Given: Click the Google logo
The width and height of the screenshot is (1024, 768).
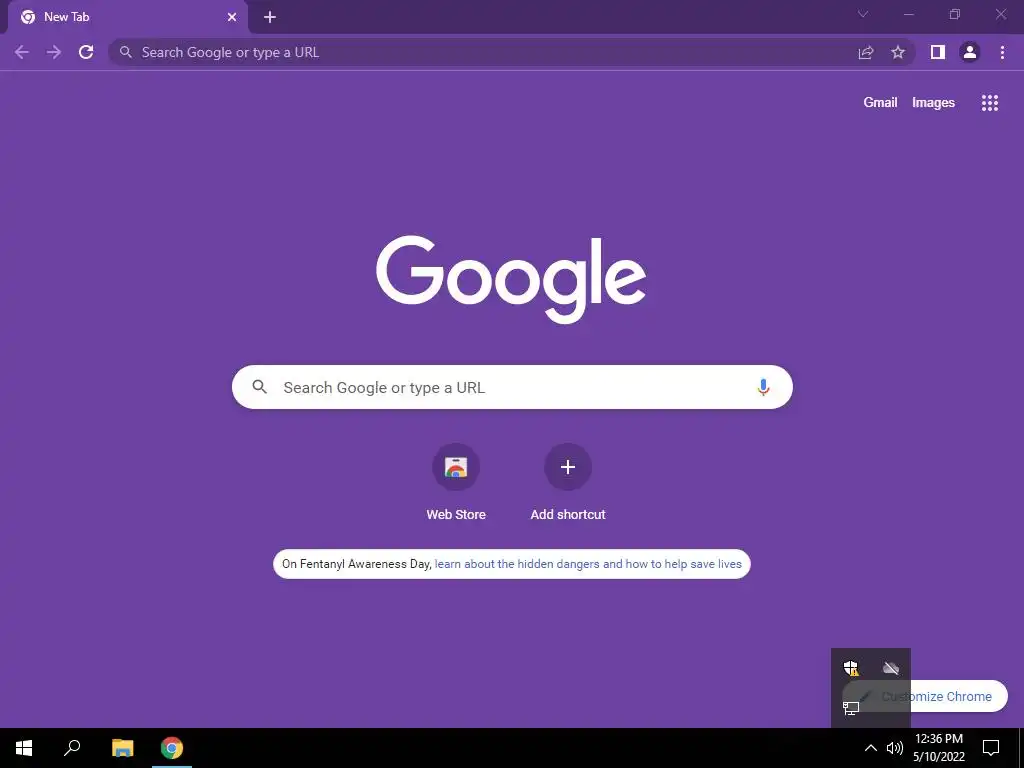Looking at the screenshot, I should (x=511, y=279).
